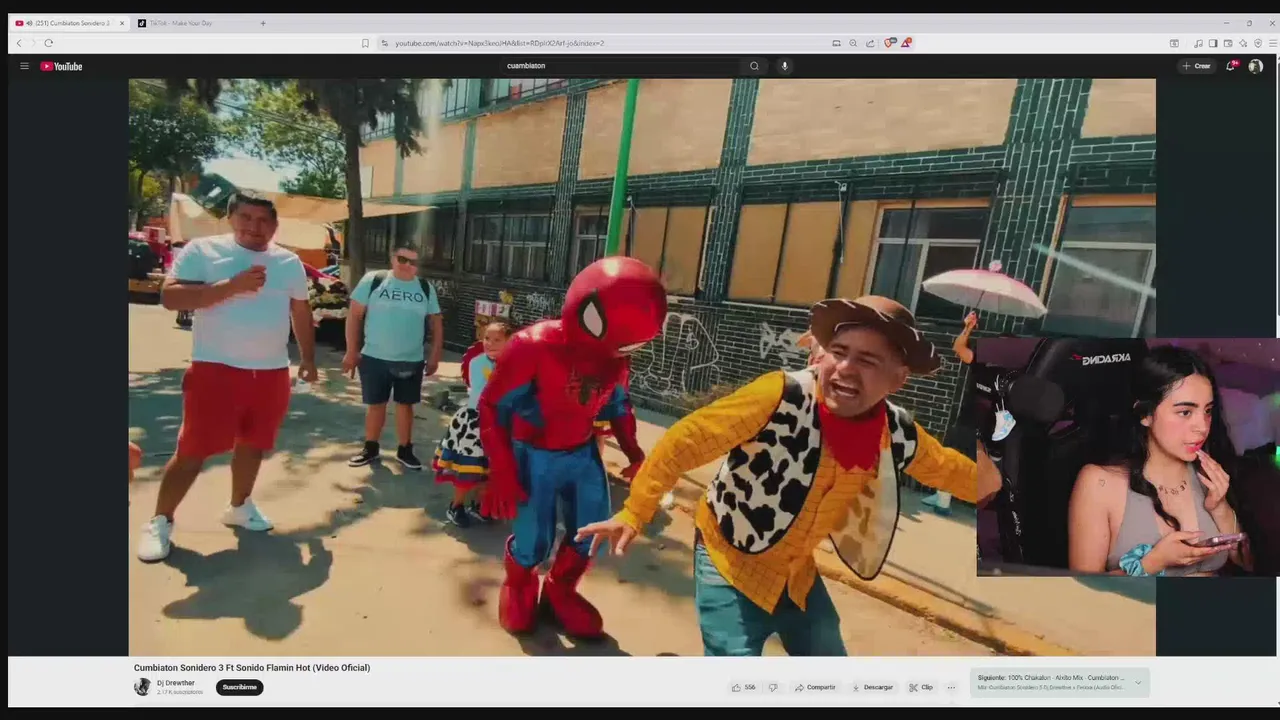
Task: Click the YouTube search magnifier button
Action: (x=754, y=66)
